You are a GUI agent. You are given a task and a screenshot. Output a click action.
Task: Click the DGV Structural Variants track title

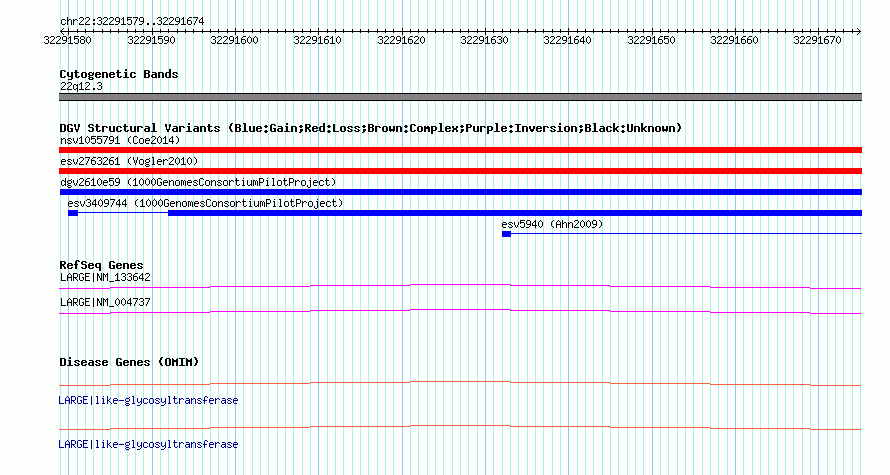pos(370,128)
